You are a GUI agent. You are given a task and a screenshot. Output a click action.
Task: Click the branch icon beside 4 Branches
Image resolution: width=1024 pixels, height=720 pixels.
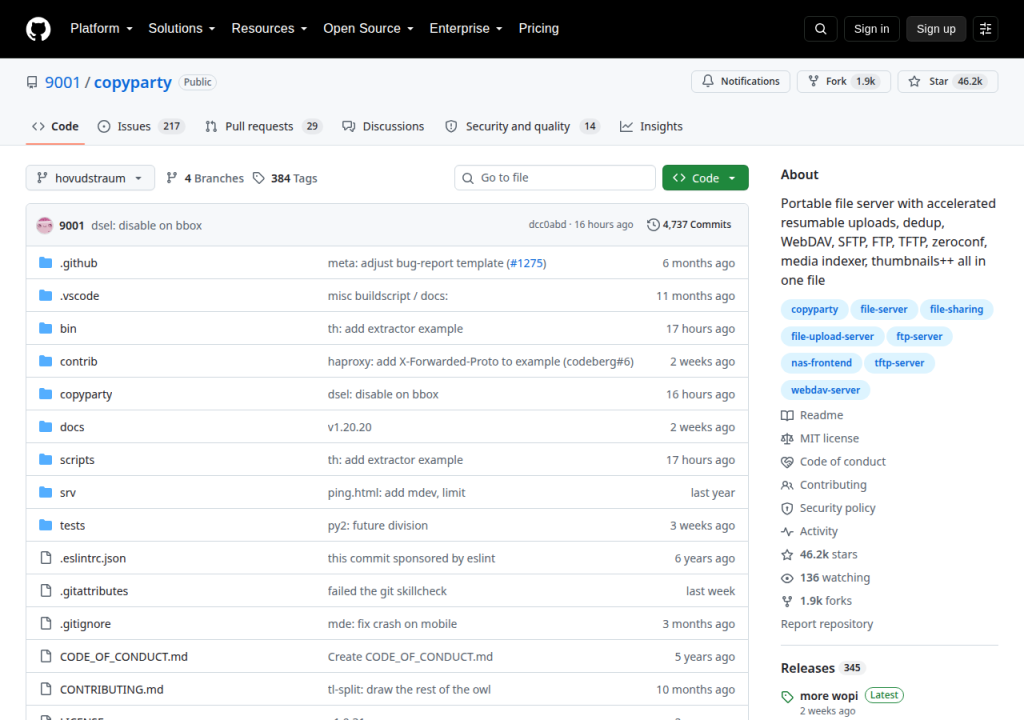[172, 178]
